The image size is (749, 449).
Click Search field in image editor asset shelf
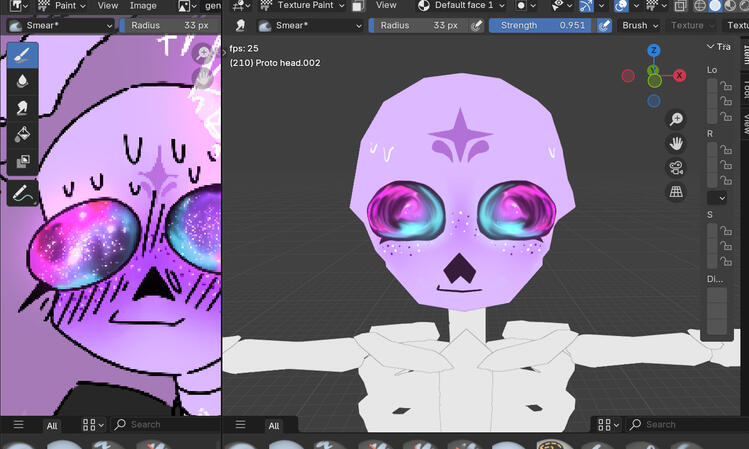[x=166, y=424]
